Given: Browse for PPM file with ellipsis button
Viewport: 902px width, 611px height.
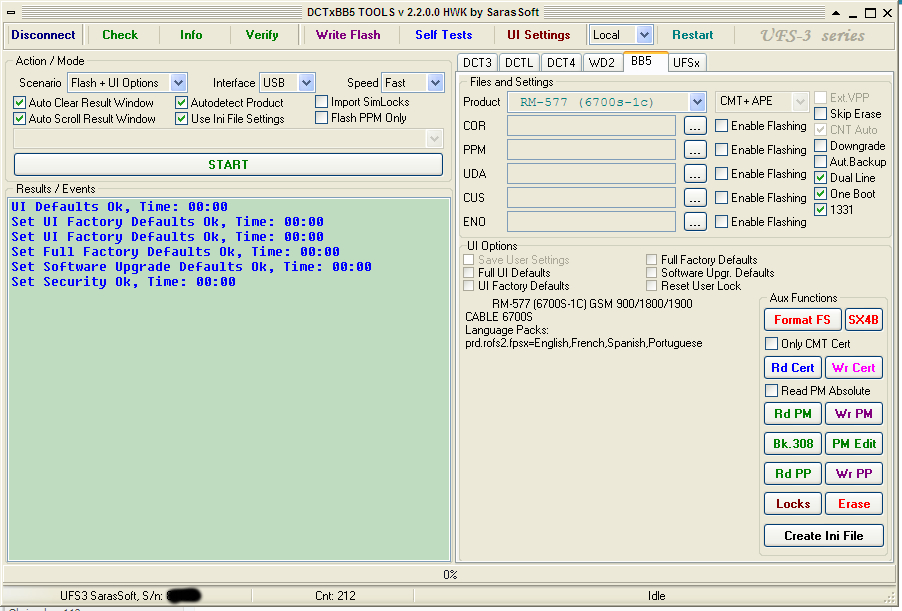Looking at the screenshot, I should click(x=695, y=150).
